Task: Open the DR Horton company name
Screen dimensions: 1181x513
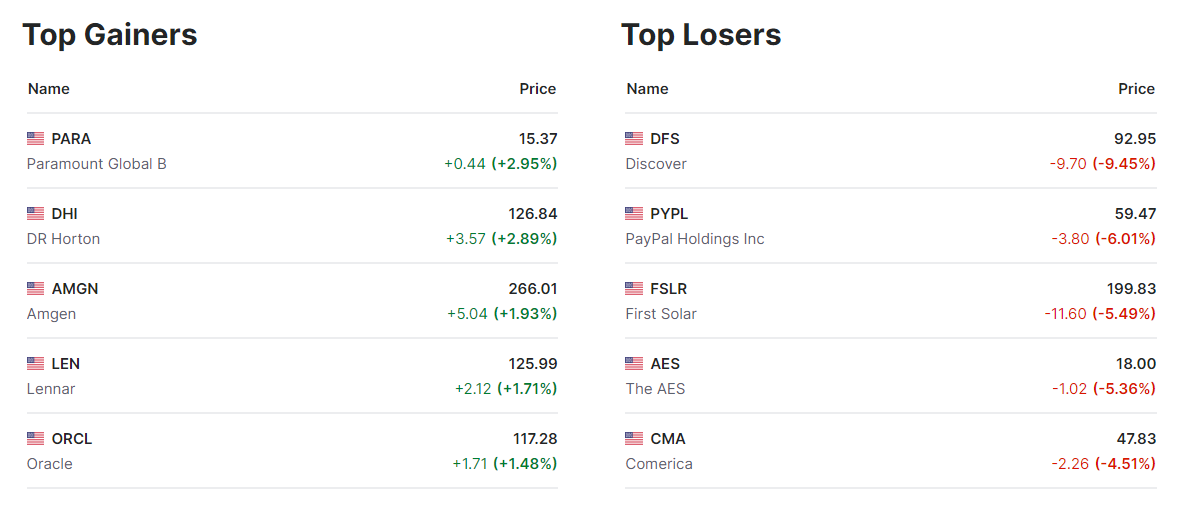Action: click(x=63, y=239)
